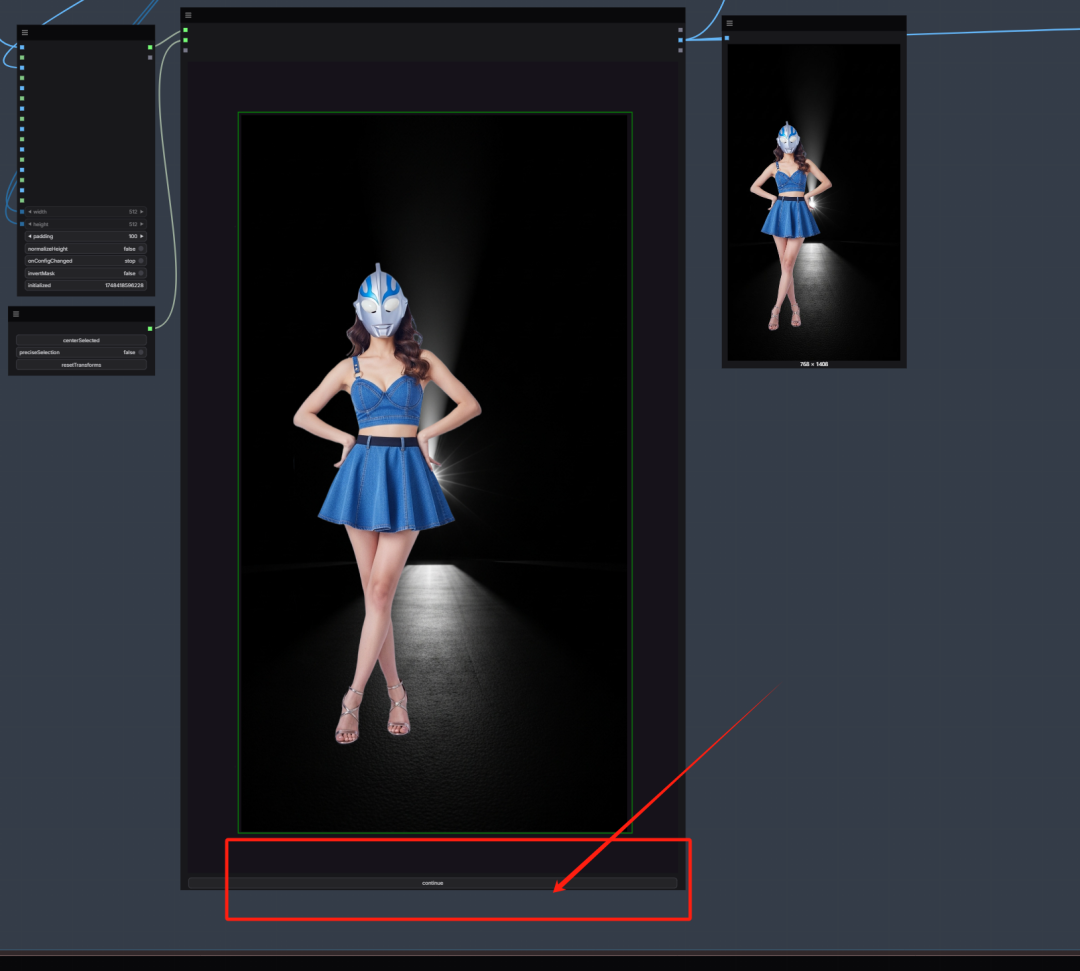Click the gray input port on the canvas node

click(185, 50)
